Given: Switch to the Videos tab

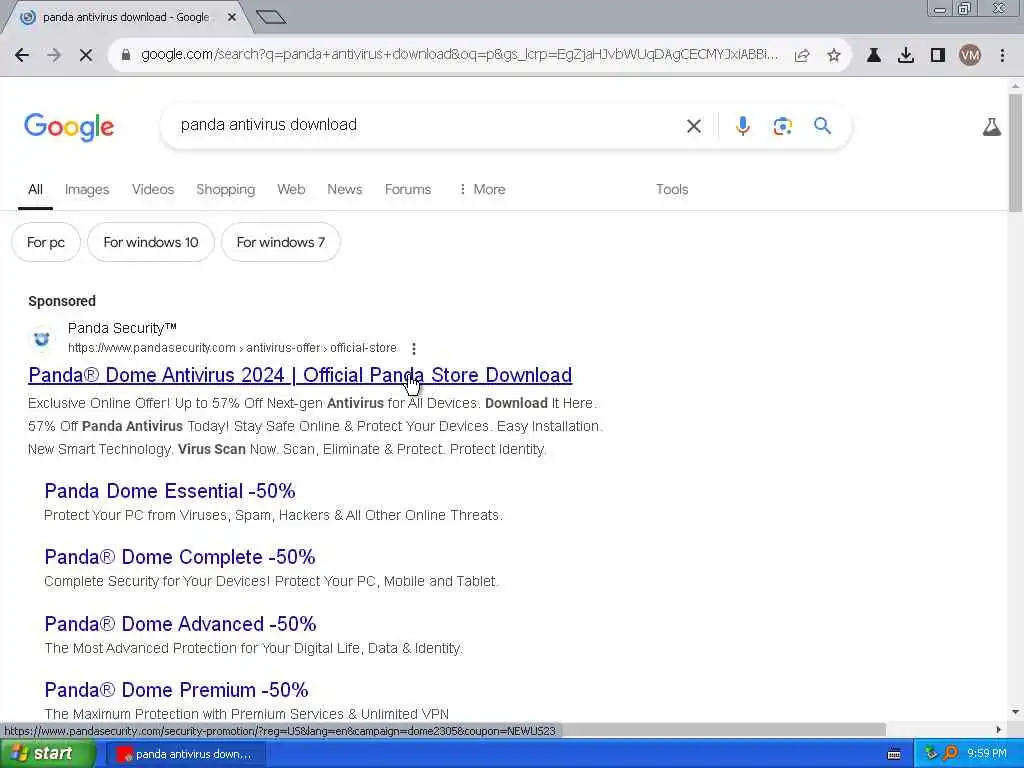Looking at the screenshot, I should pos(153,189).
